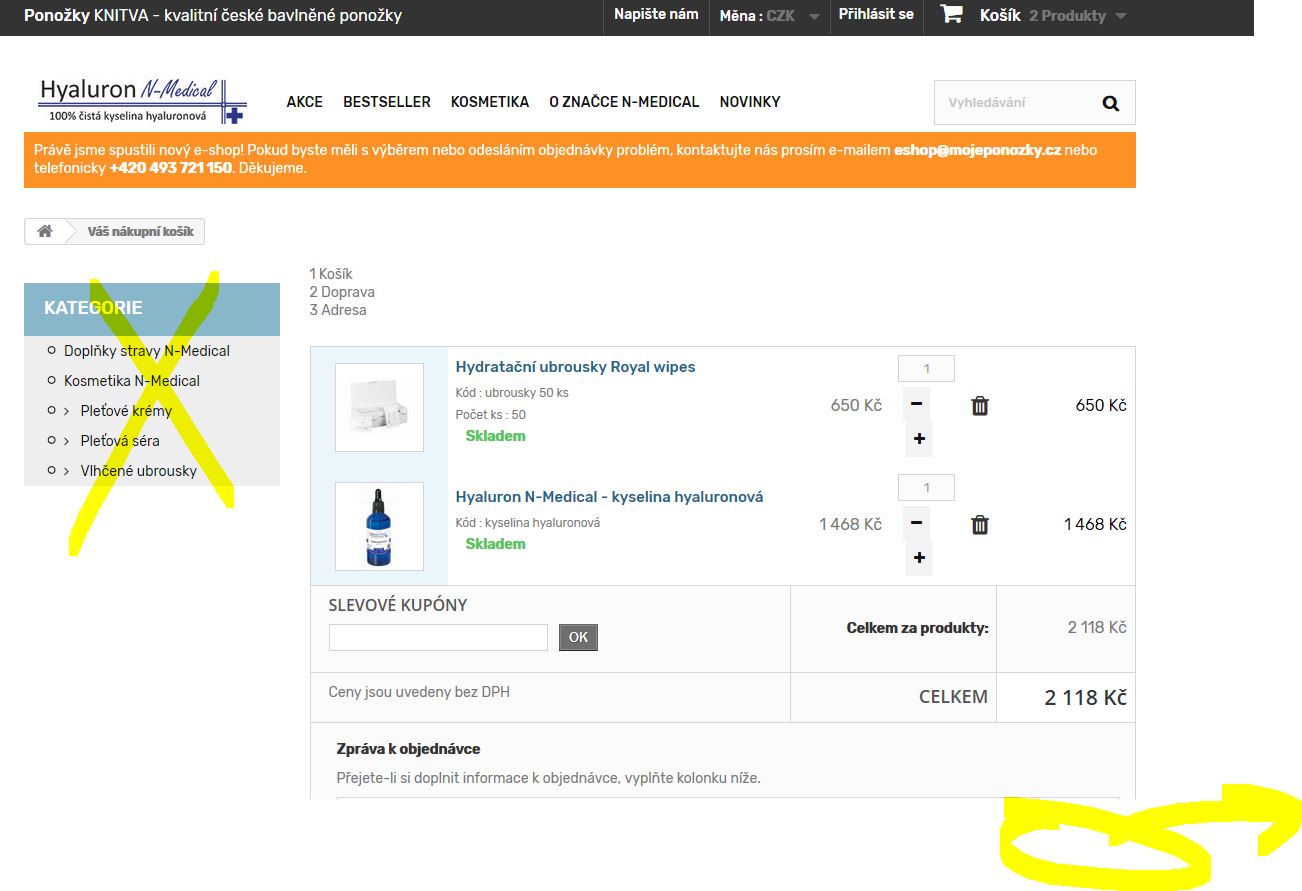Click the search magnifier icon
Image resolution: width=1302 pixels, height=891 pixels.
pyautogui.click(x=1110, y=103)
